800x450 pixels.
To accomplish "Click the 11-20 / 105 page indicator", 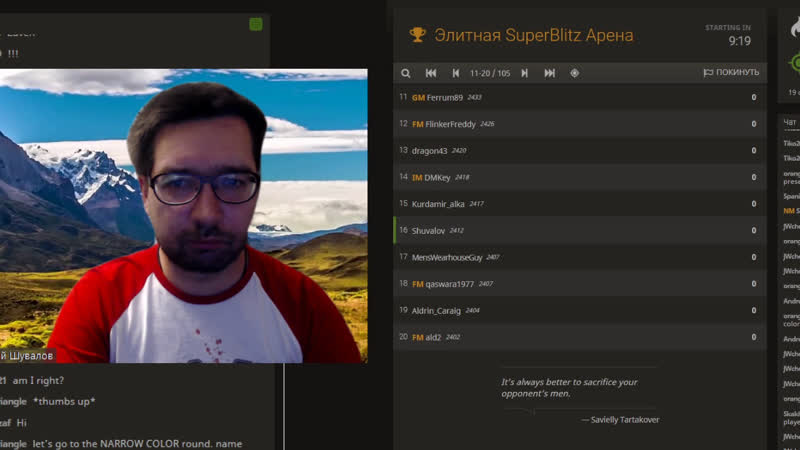I will tap(490, 73).
